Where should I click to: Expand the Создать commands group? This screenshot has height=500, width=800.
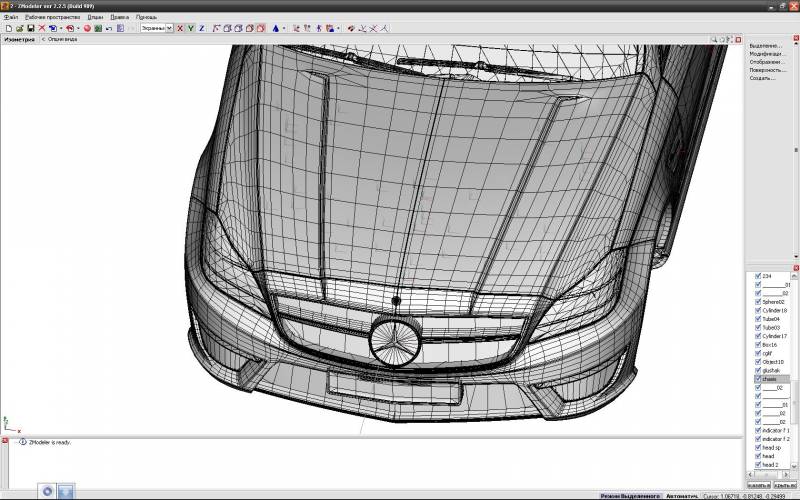[x=762, y=79]
